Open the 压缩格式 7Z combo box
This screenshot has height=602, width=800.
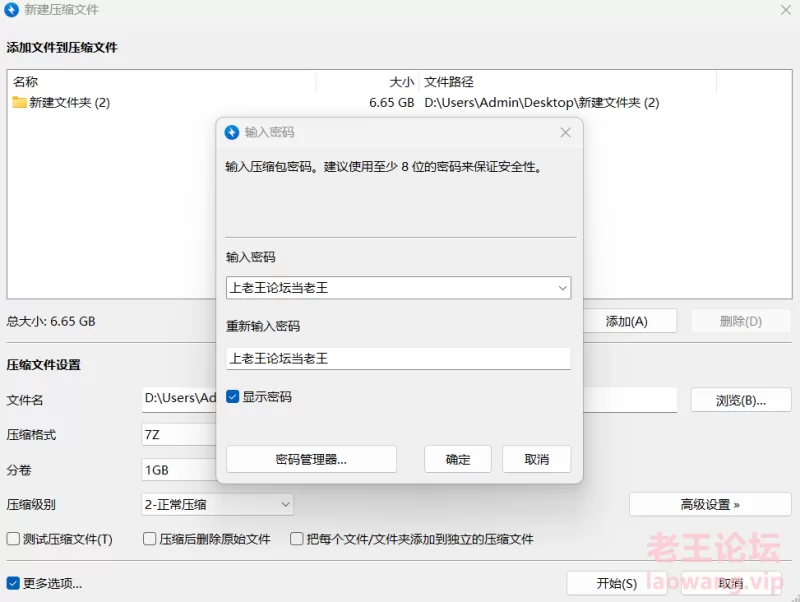click(179, 435)
